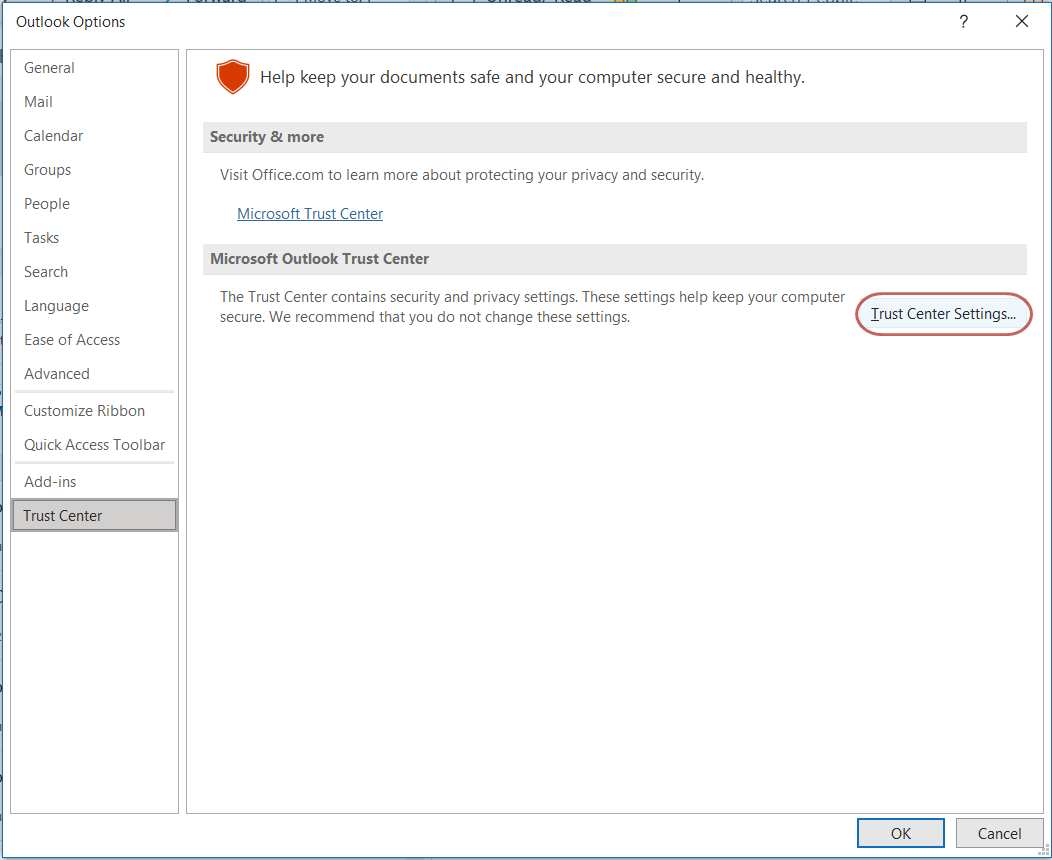
Task: Click the Help question mark icon
Action: click(963, 21)
